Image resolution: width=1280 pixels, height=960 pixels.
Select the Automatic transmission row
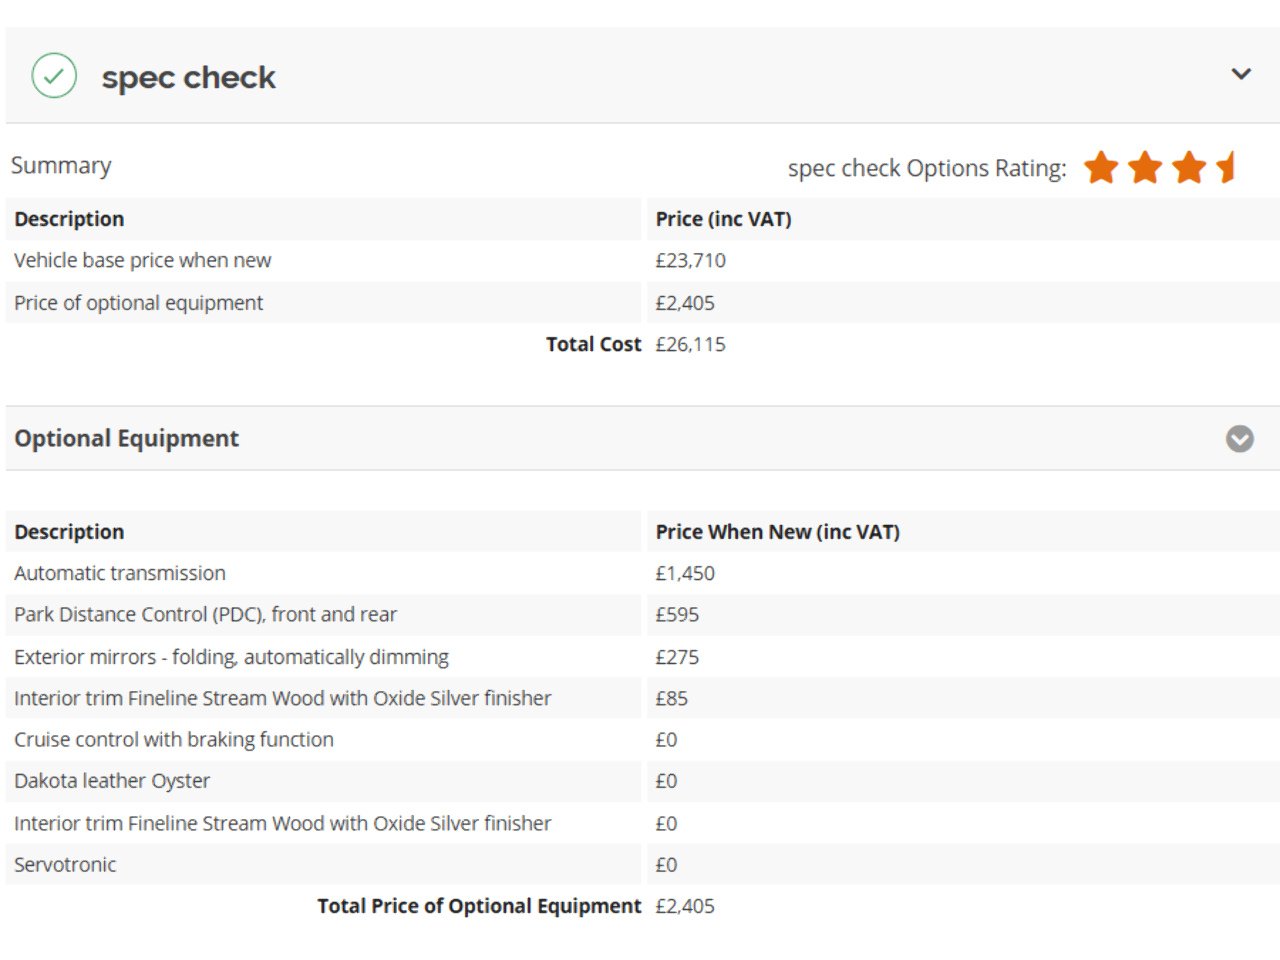pyautogui.click(x=643, y=573)
